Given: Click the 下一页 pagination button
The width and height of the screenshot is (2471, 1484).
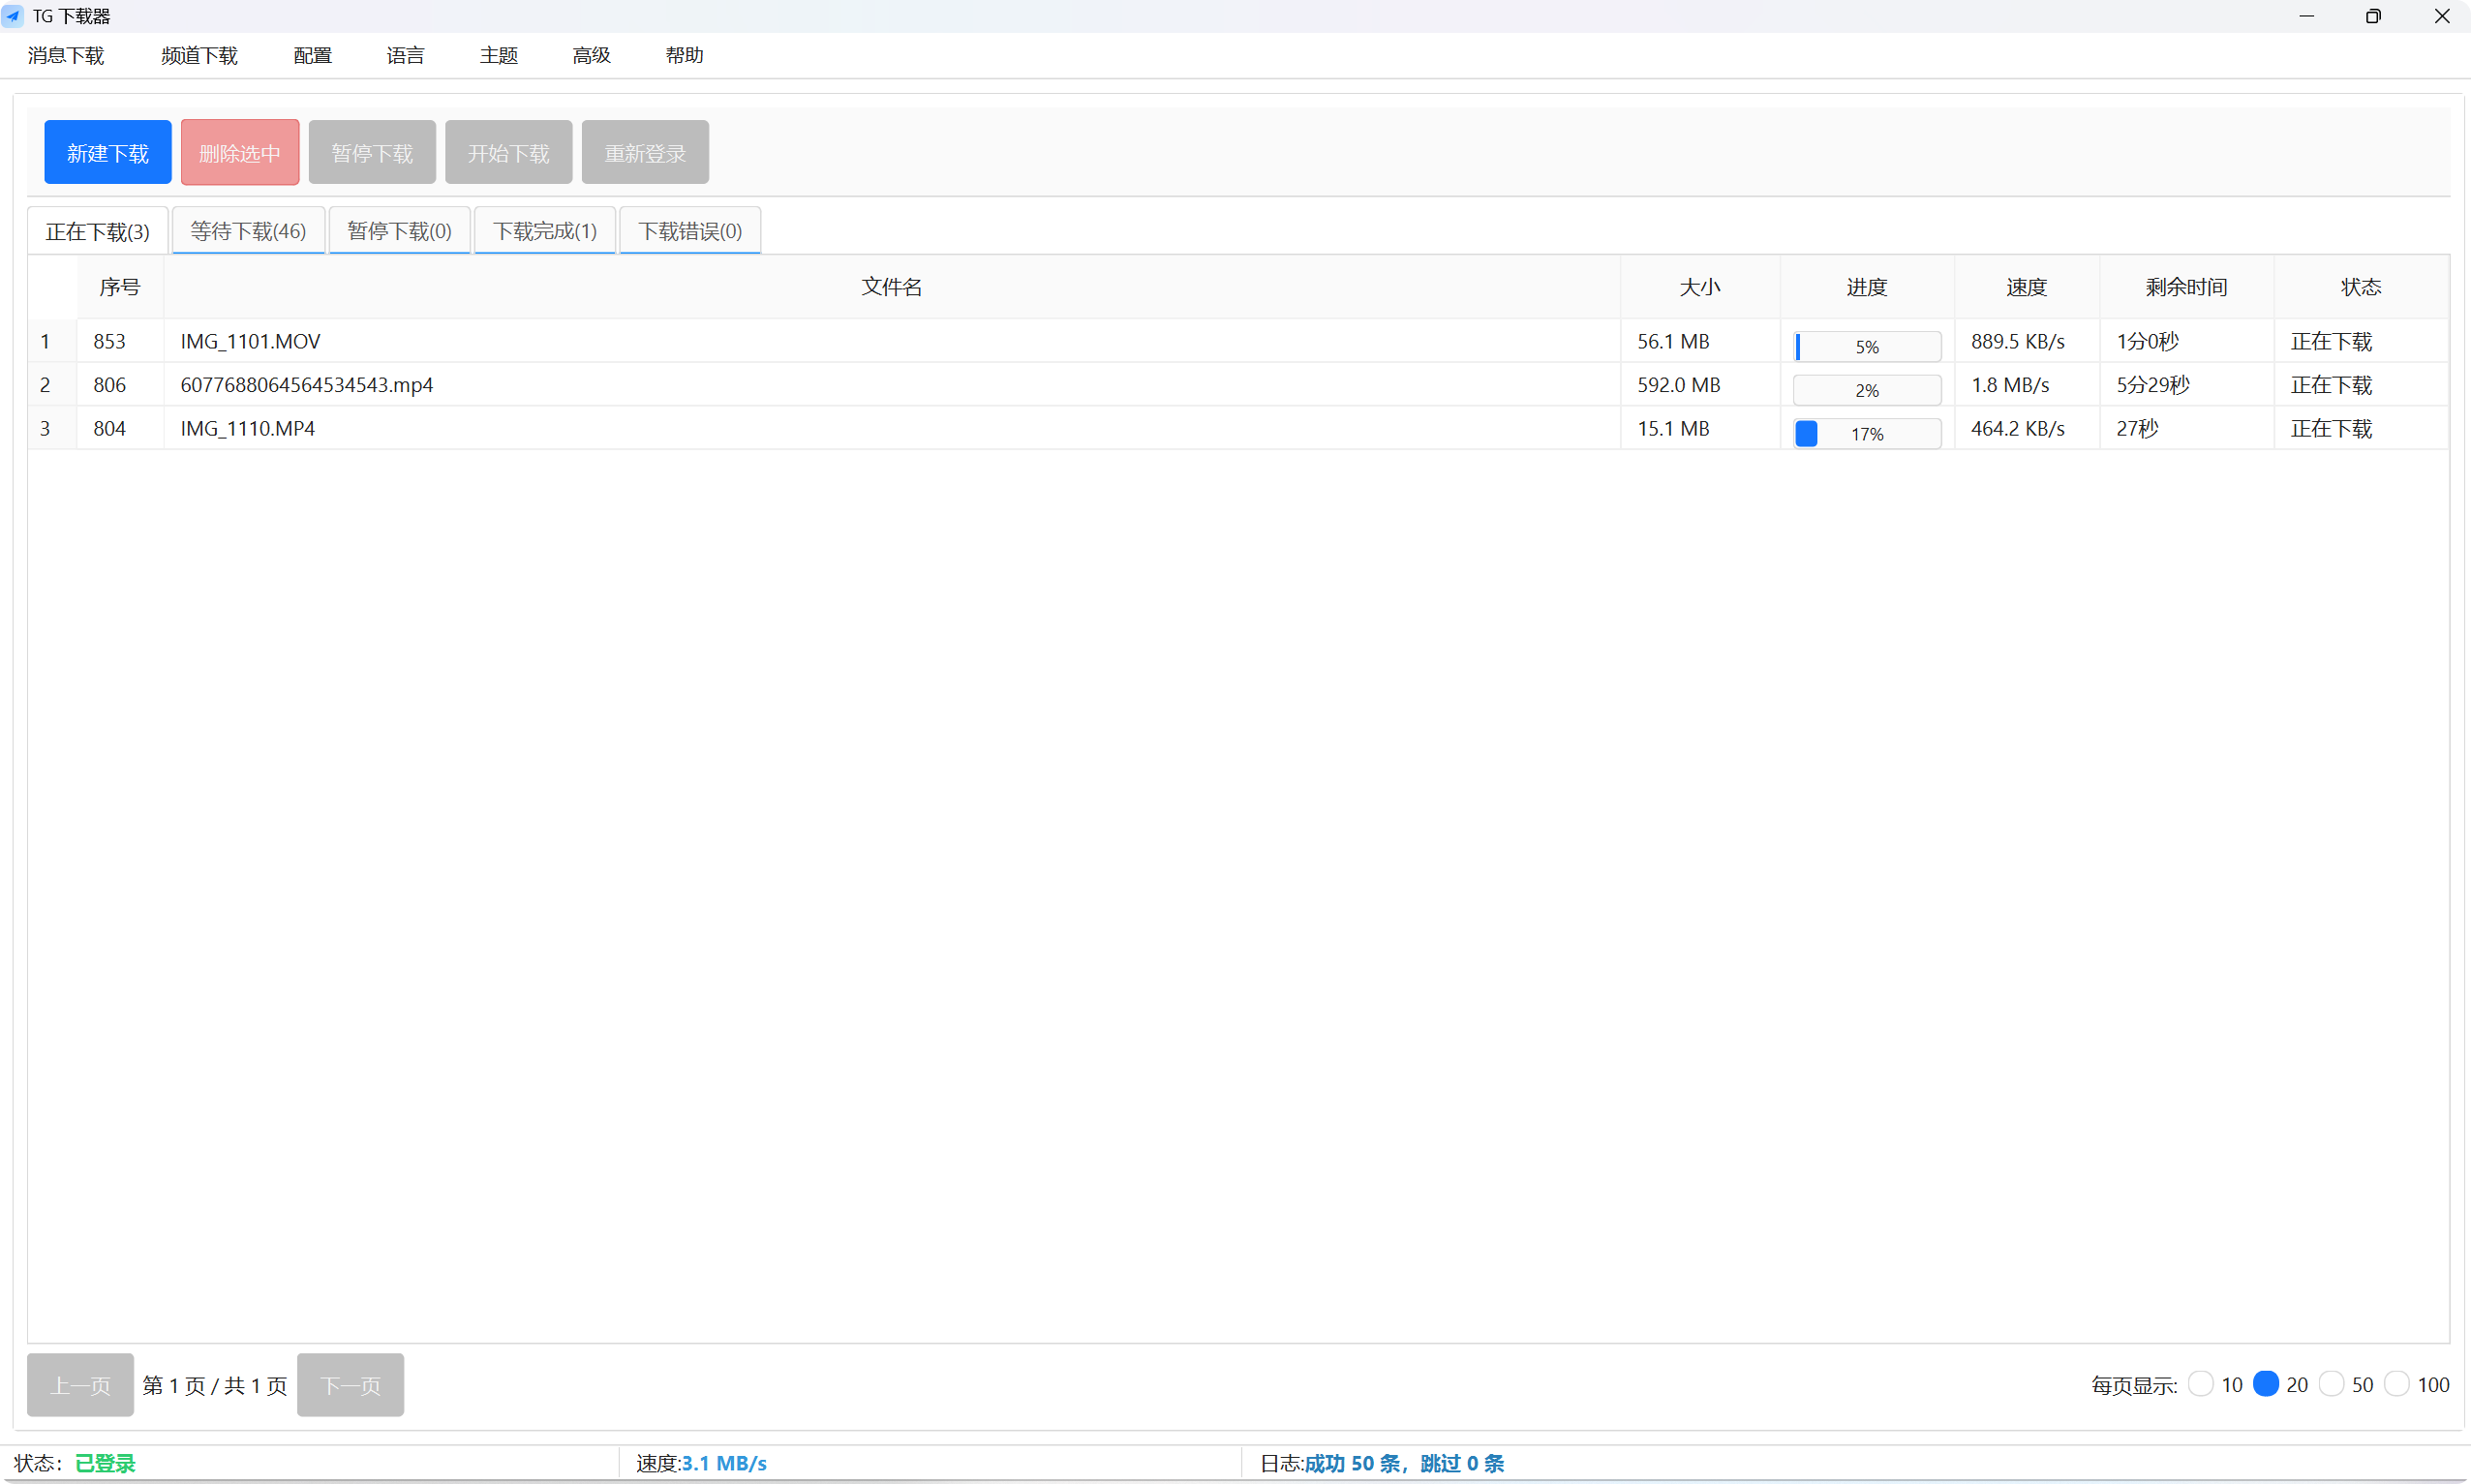Looking at the screenshot, I should pyautogui.click(x=350, y=1384).
